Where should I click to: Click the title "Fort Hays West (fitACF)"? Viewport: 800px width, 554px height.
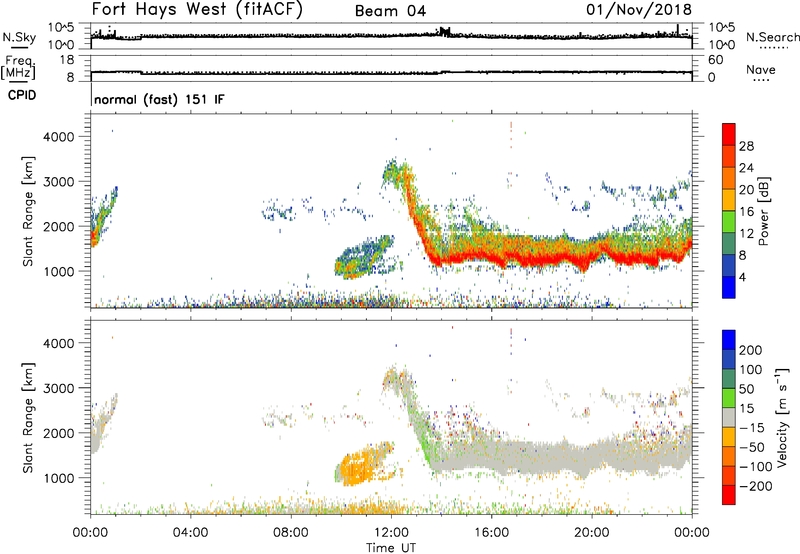point(196,9)
